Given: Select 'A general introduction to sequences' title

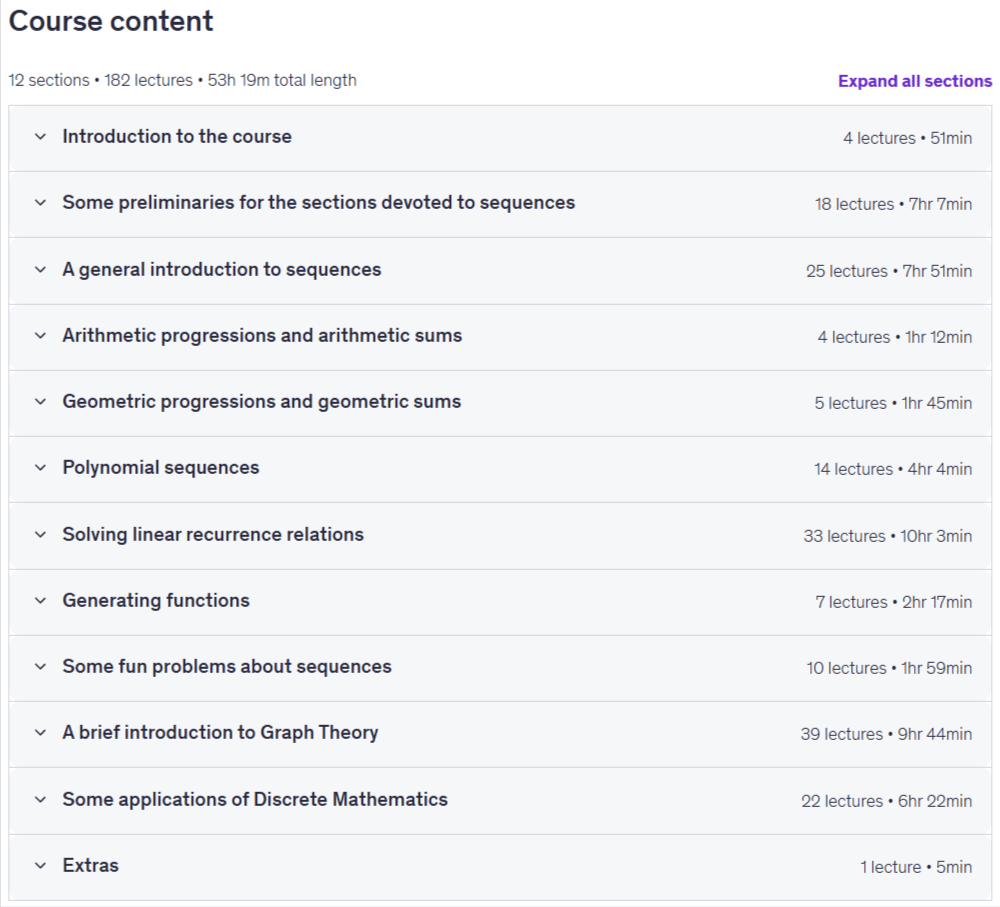Looking at the screenshot, I should point(222,270).
